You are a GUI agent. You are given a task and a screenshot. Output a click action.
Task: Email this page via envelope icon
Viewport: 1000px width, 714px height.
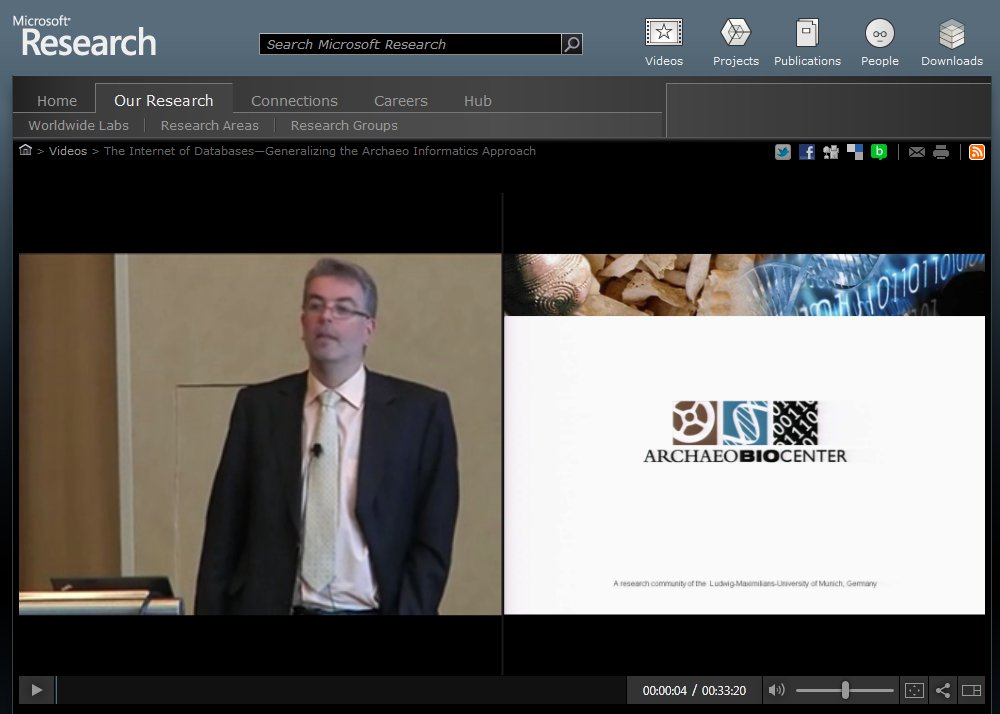[x=916, y=152]
